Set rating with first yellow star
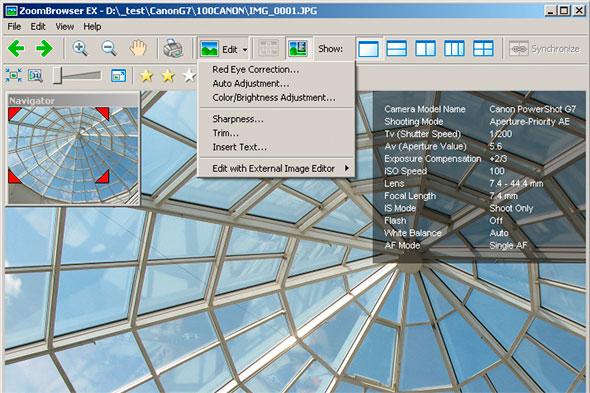 pyautogui.click(x=146, y=76)
